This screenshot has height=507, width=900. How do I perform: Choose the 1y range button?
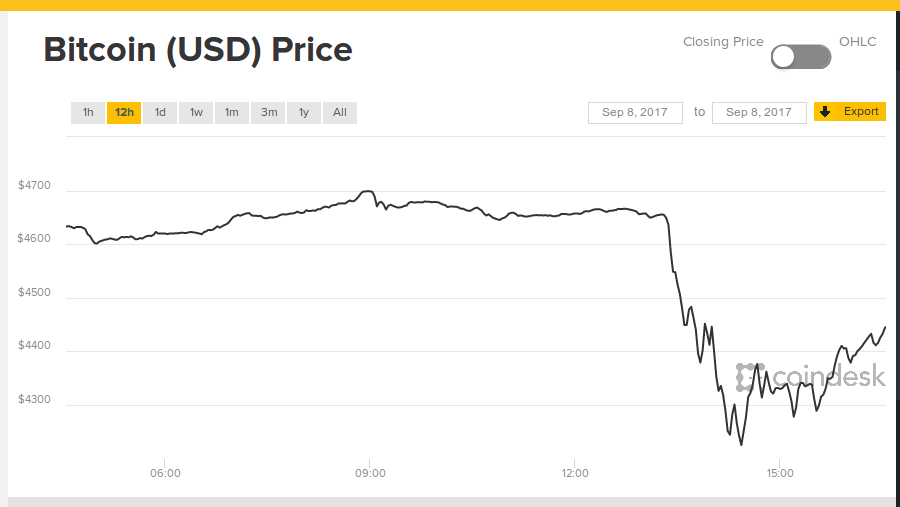tap(304, 113)
